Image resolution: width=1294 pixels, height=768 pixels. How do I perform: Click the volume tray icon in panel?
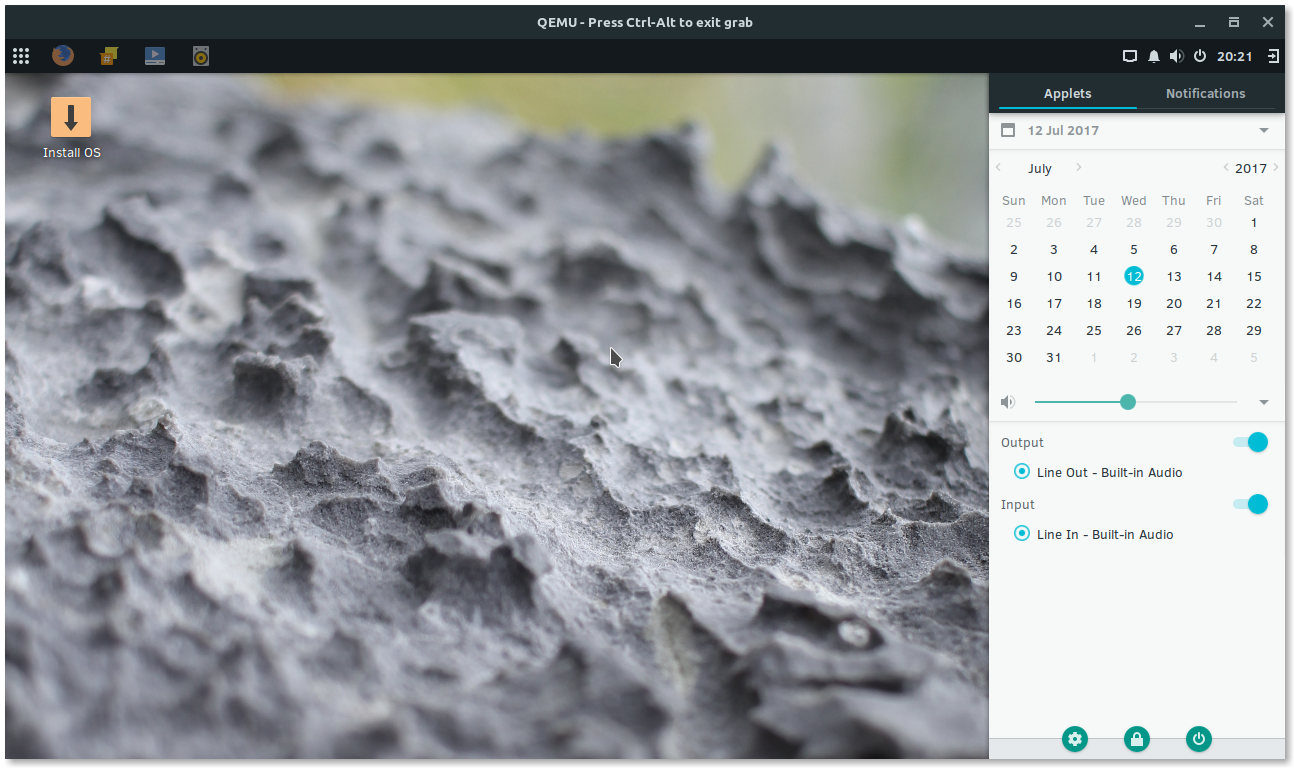click(1177, 56)
